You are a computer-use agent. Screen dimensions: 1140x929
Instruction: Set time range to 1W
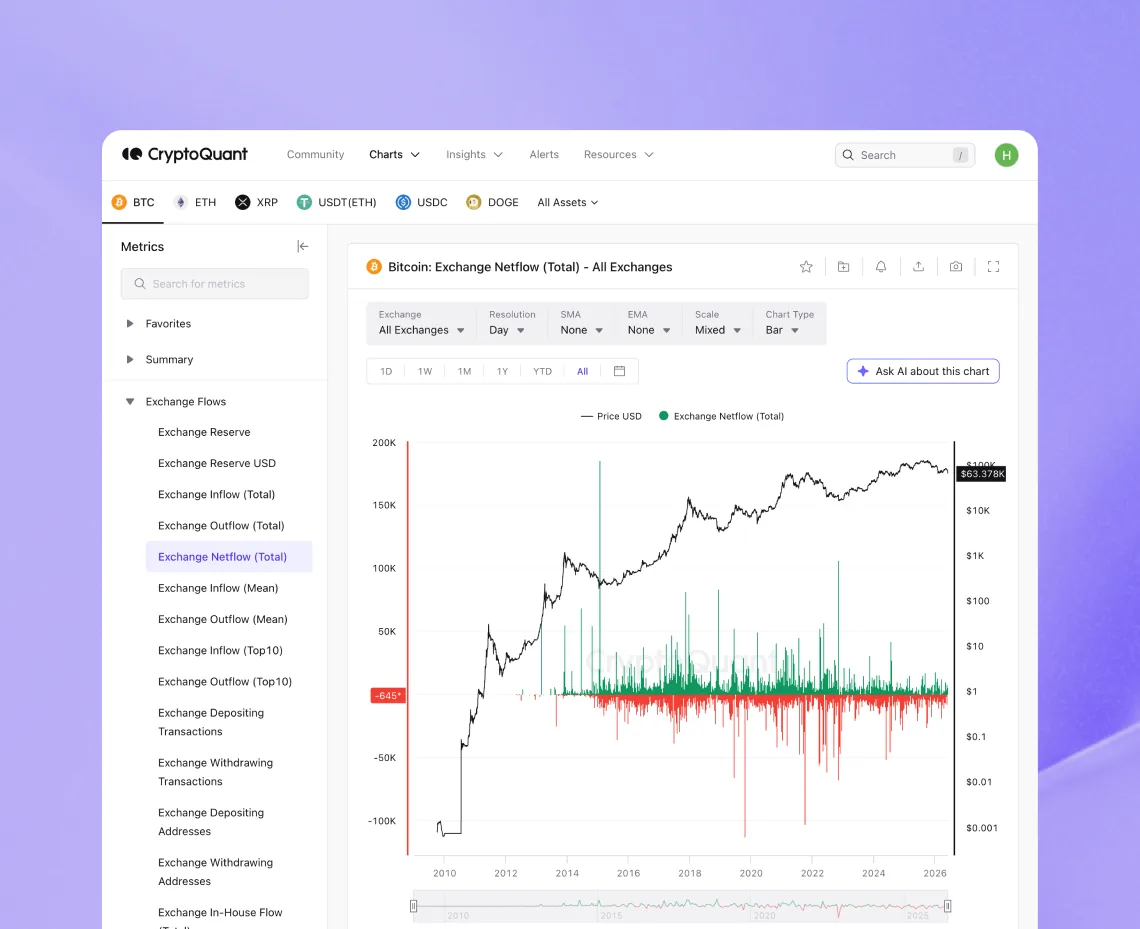(x=425, y=371)
